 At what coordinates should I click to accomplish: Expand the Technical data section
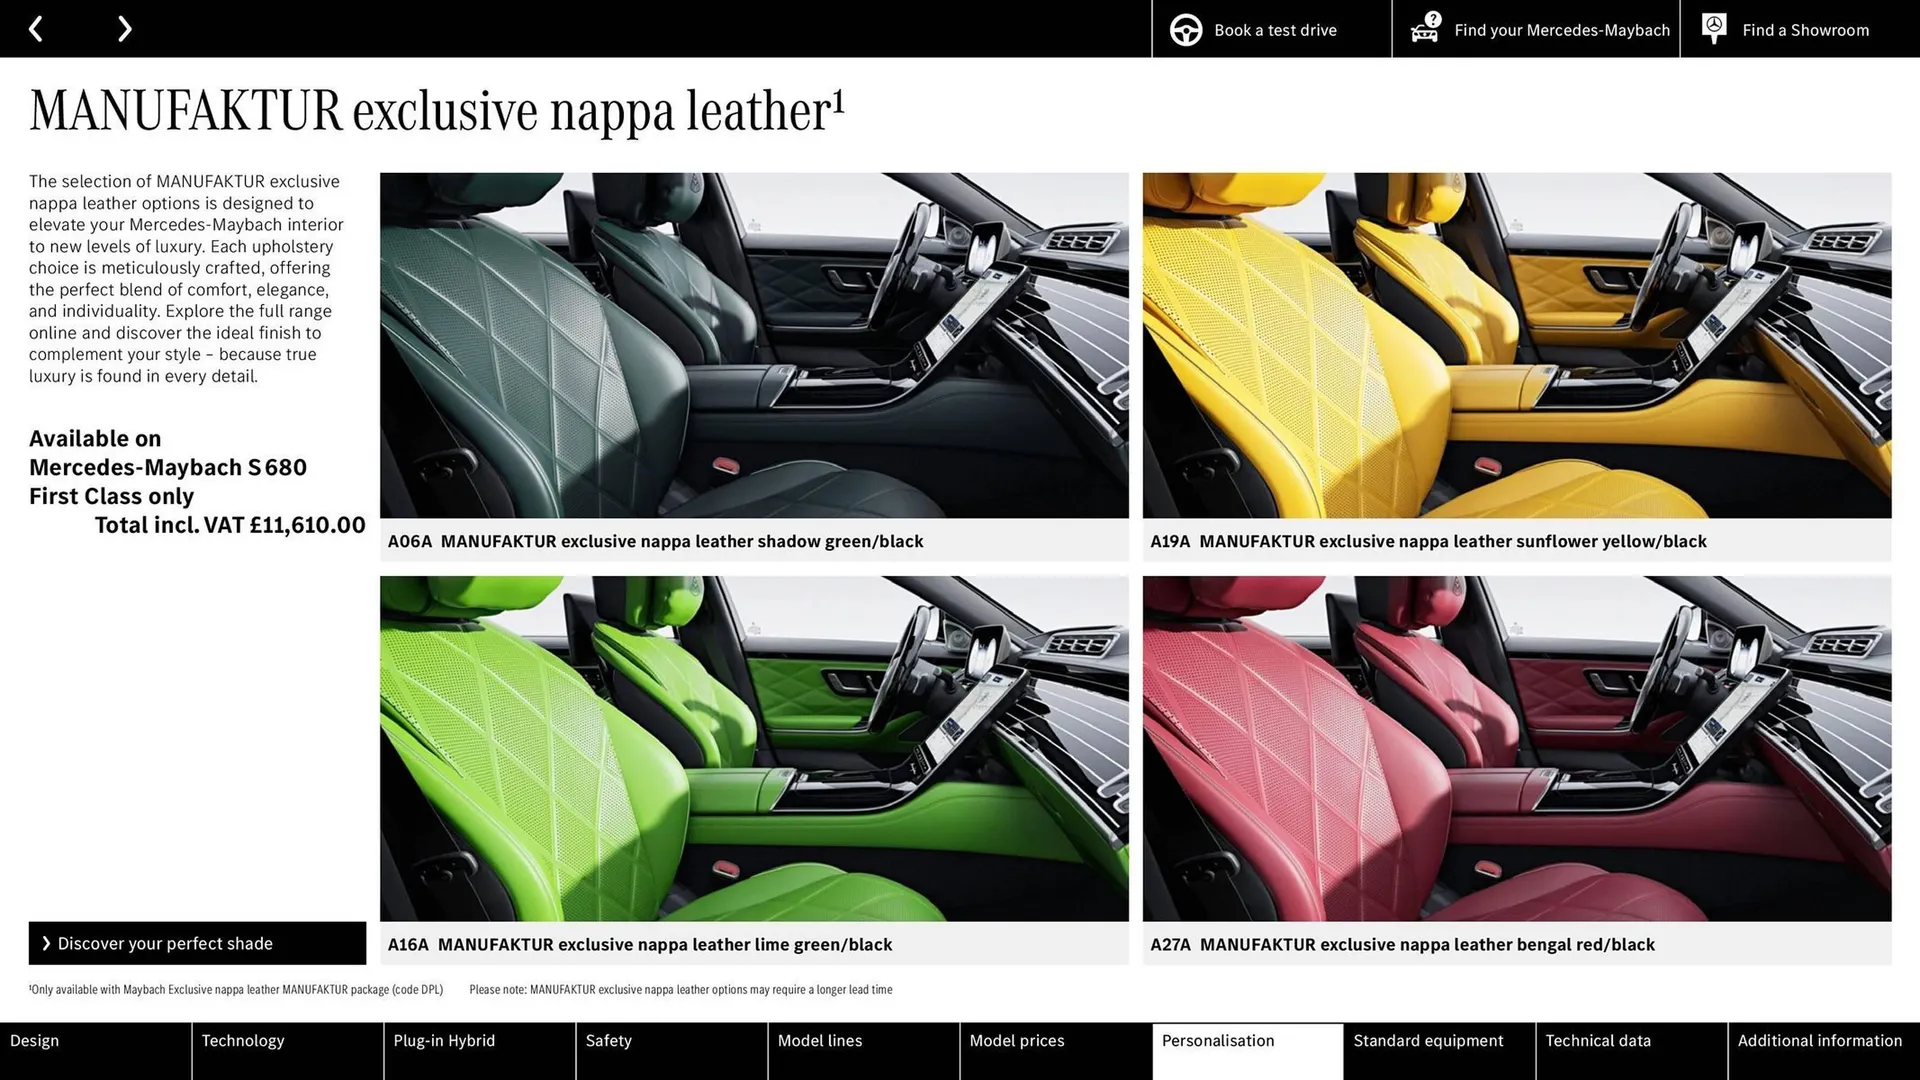click(x=1597, y=1040)
